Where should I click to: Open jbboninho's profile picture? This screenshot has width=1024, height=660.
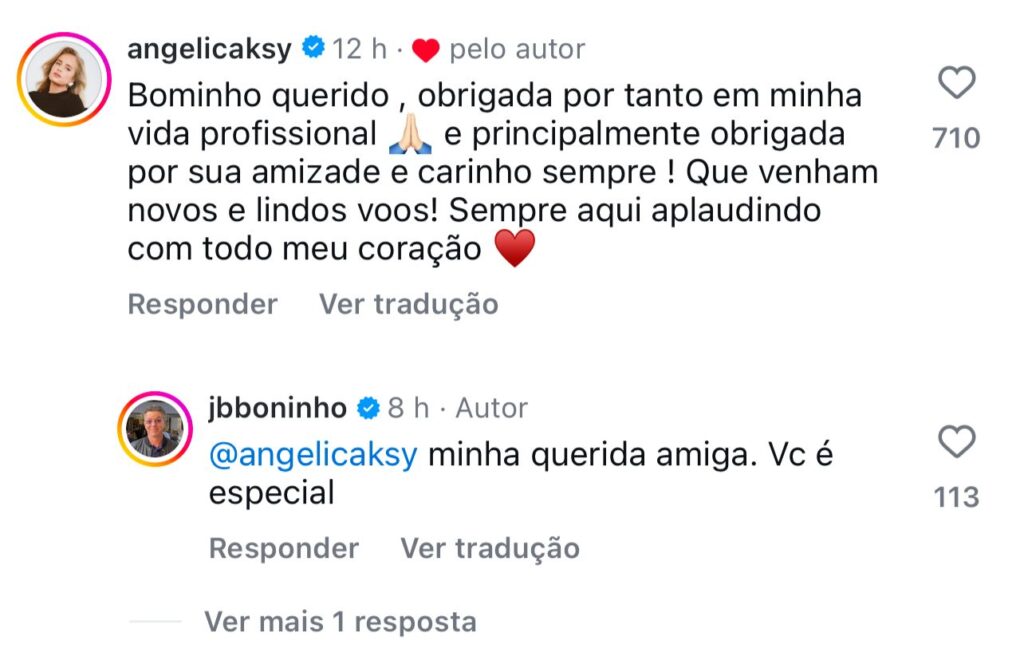153,429
